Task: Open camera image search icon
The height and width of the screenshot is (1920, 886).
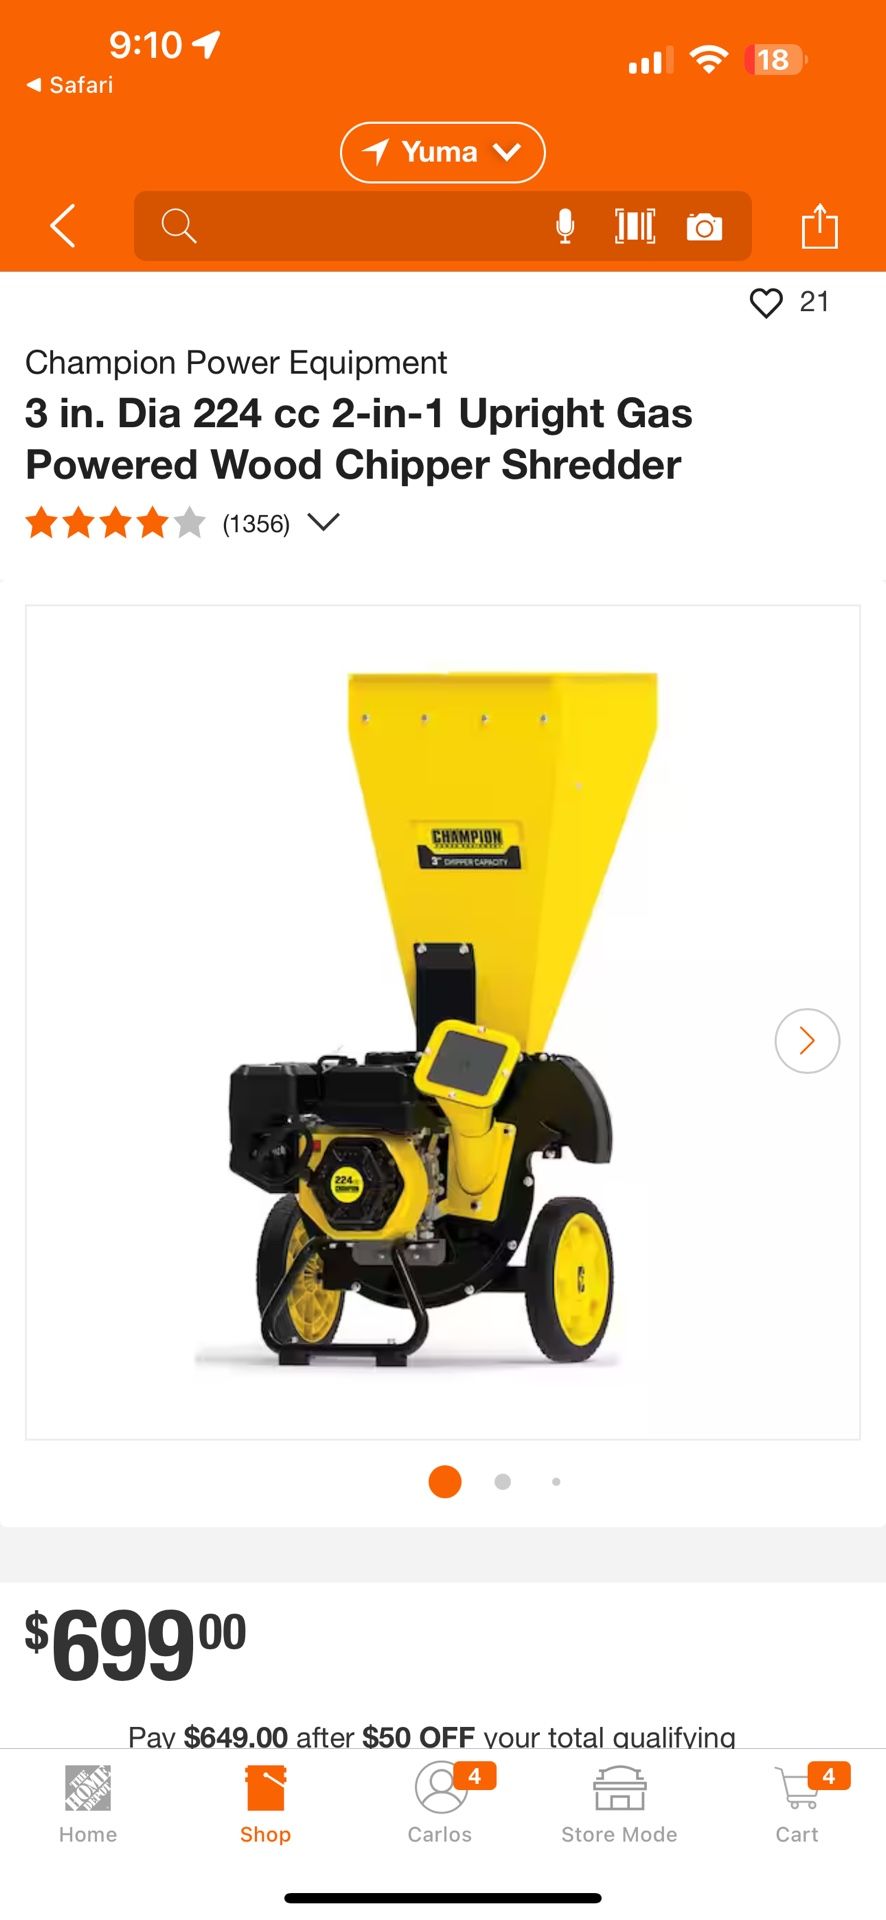Action: click(705, 227)
